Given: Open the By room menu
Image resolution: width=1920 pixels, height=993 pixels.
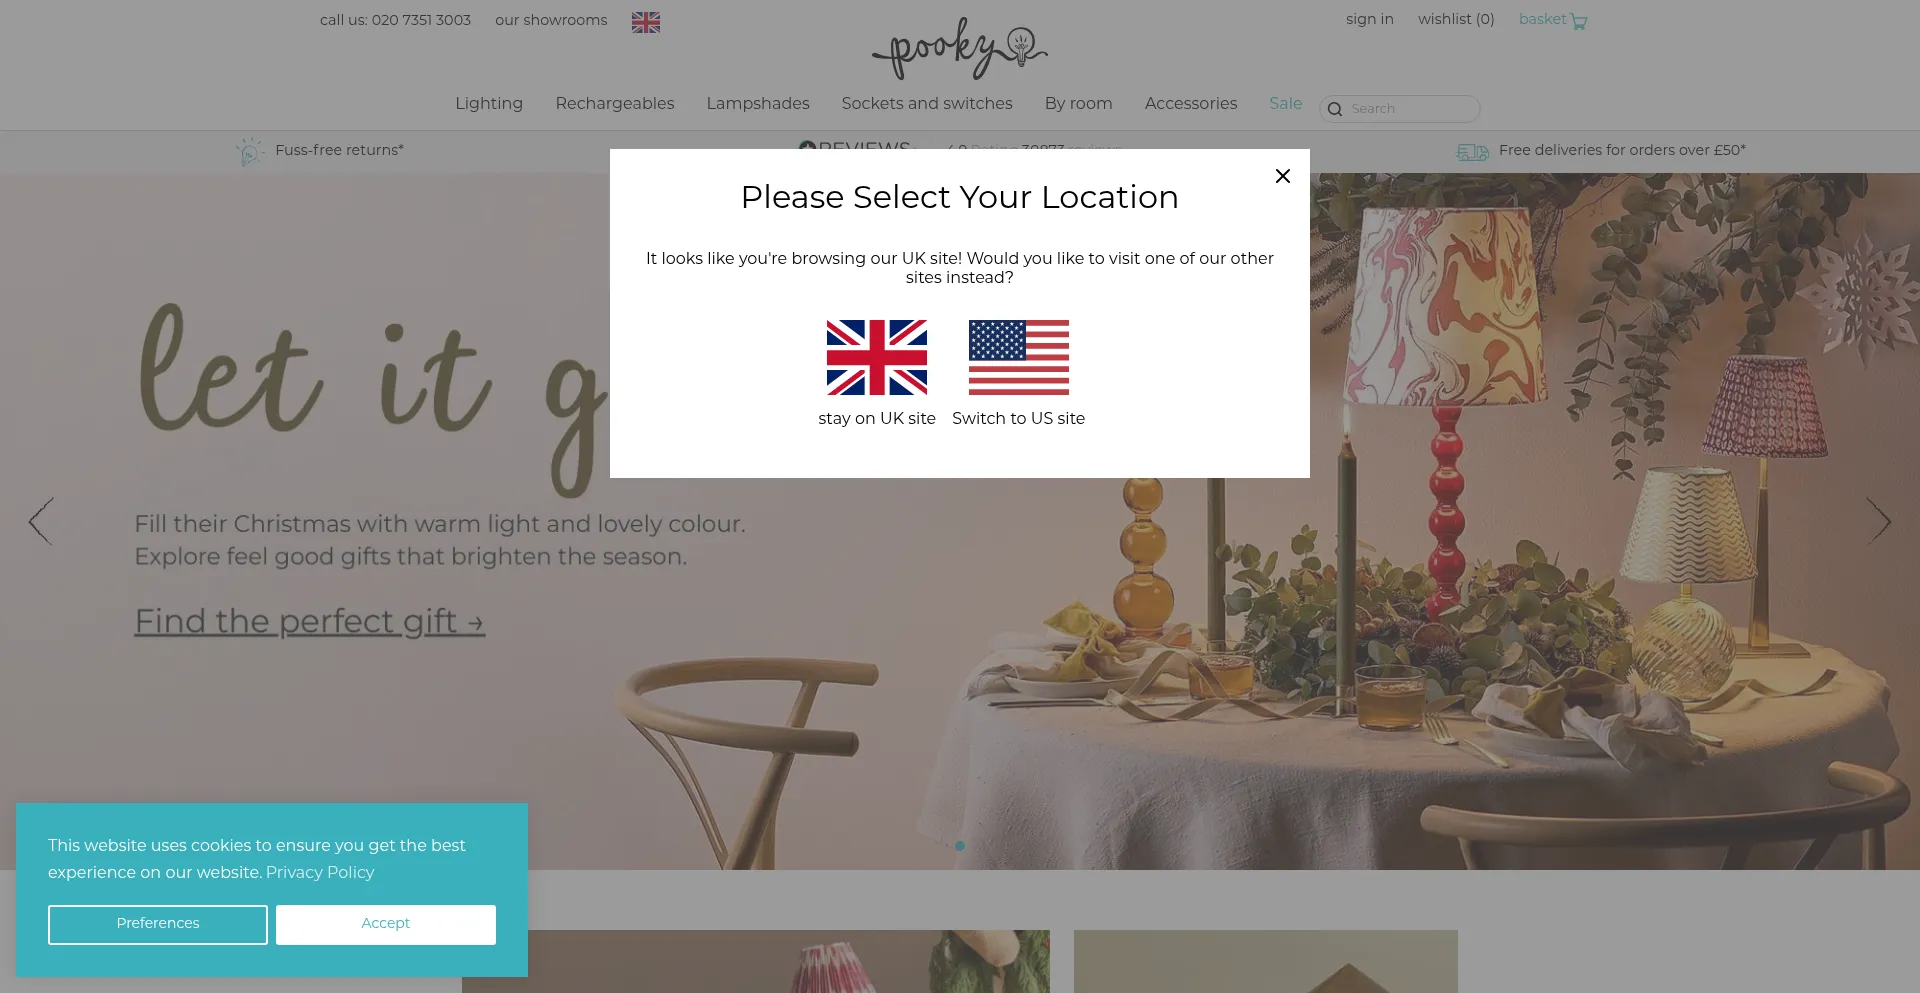Looking at the screenshot, I should point(1078,103).
